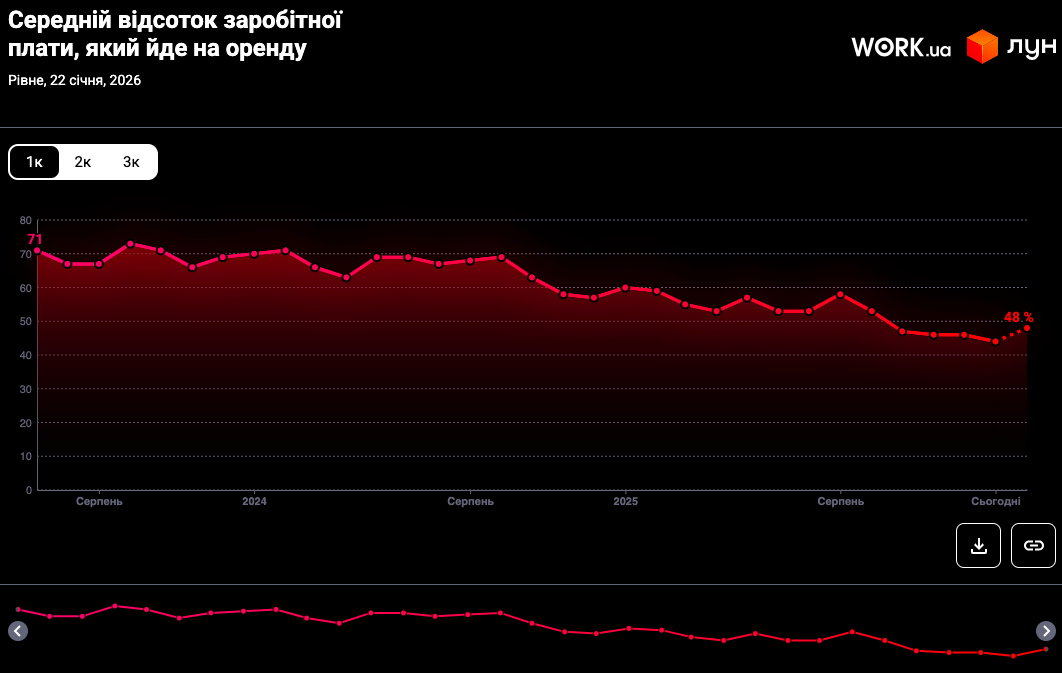Image resolution: width=1062 pixels, height=673 pixels.
Task: Select the data point above the 2025 label
Action: pos(625,288)
